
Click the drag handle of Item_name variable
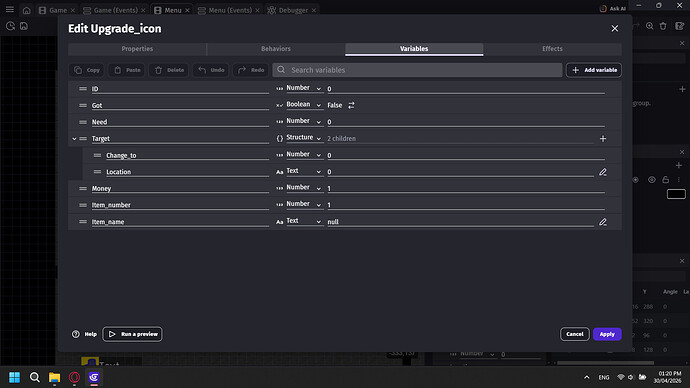pos(83,222)
